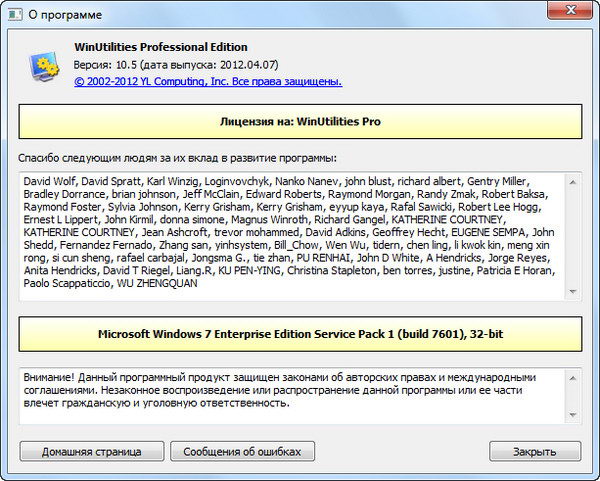Click inside the copyright warning text box
Viewport: 600px width, 481px height.
coord(290,397)
